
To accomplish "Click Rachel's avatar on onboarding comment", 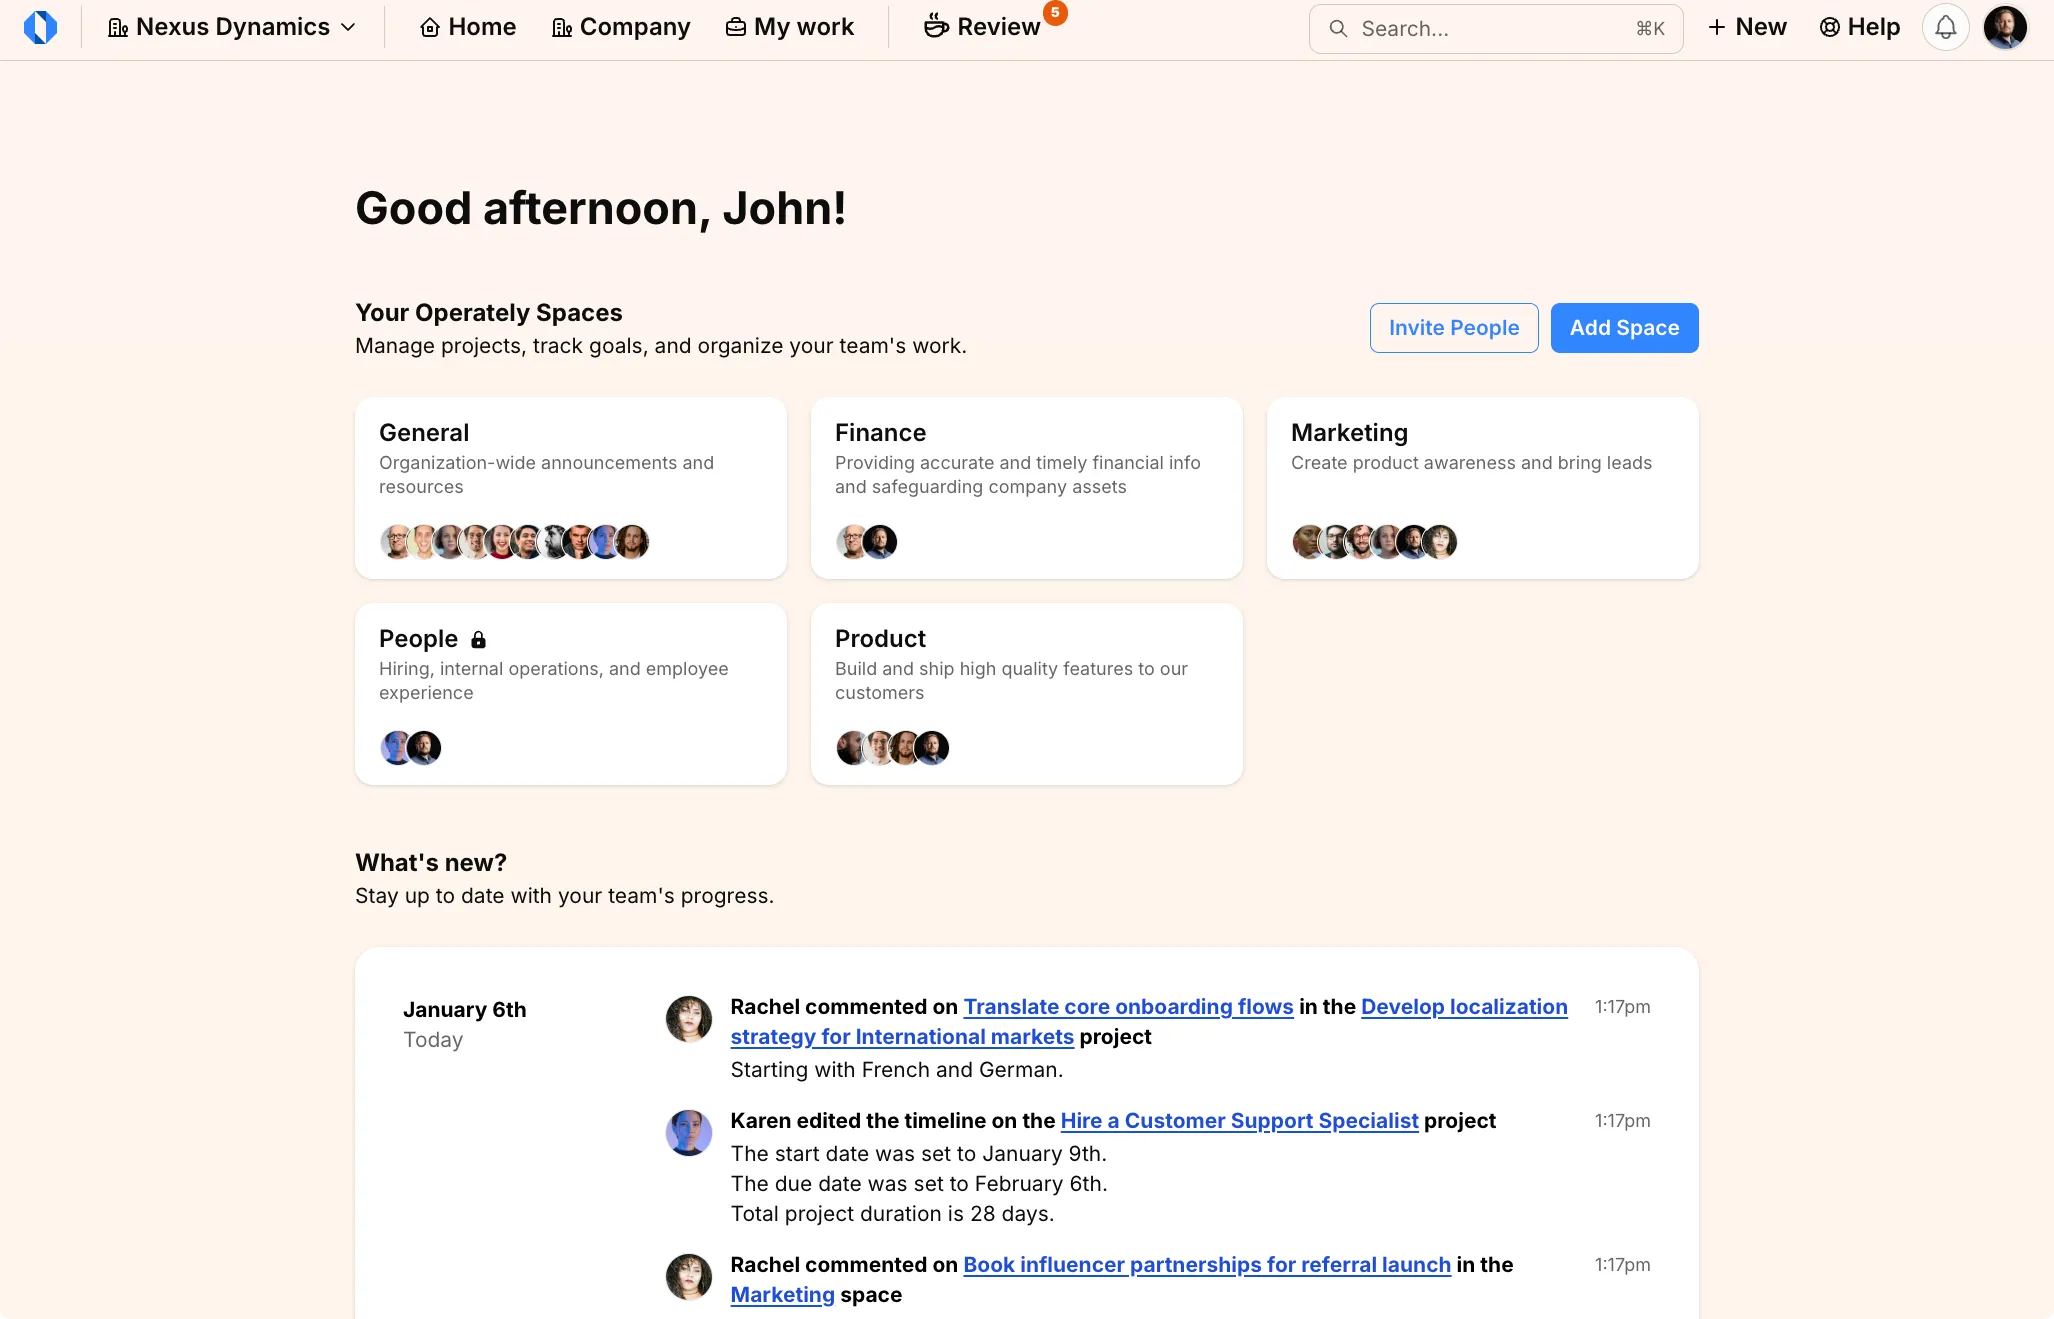I will click(x=688, y=1019).
